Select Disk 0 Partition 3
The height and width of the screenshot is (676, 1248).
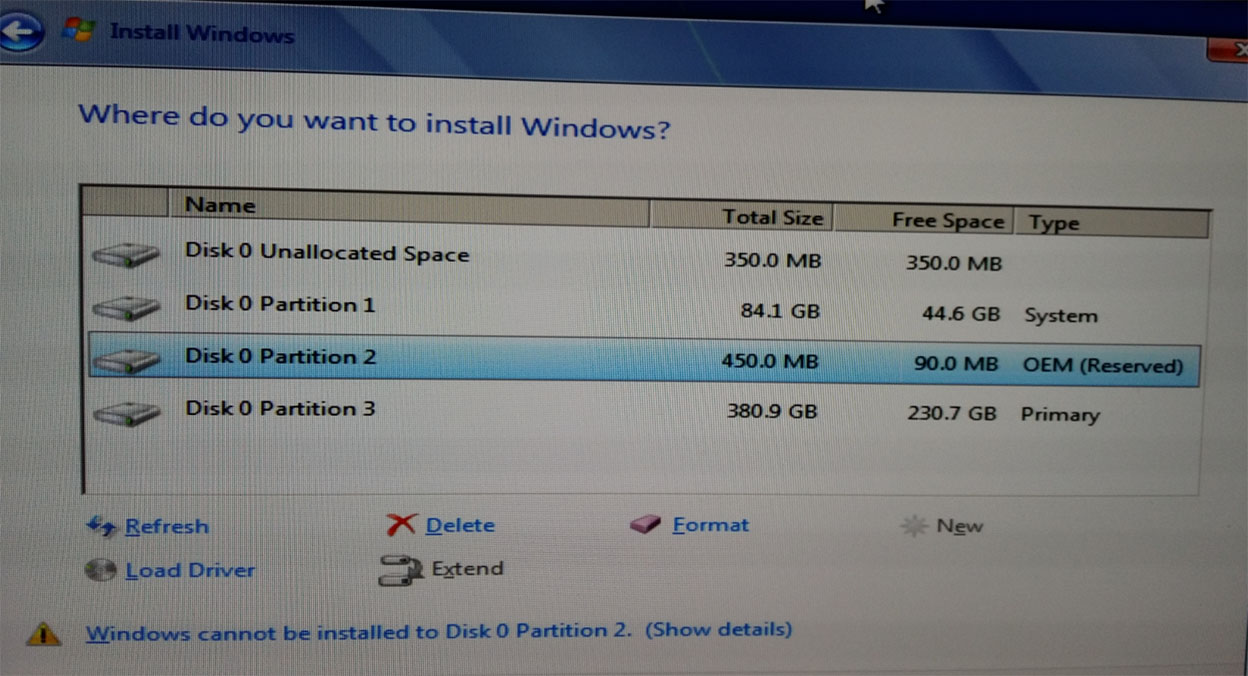tap(642, 411)
